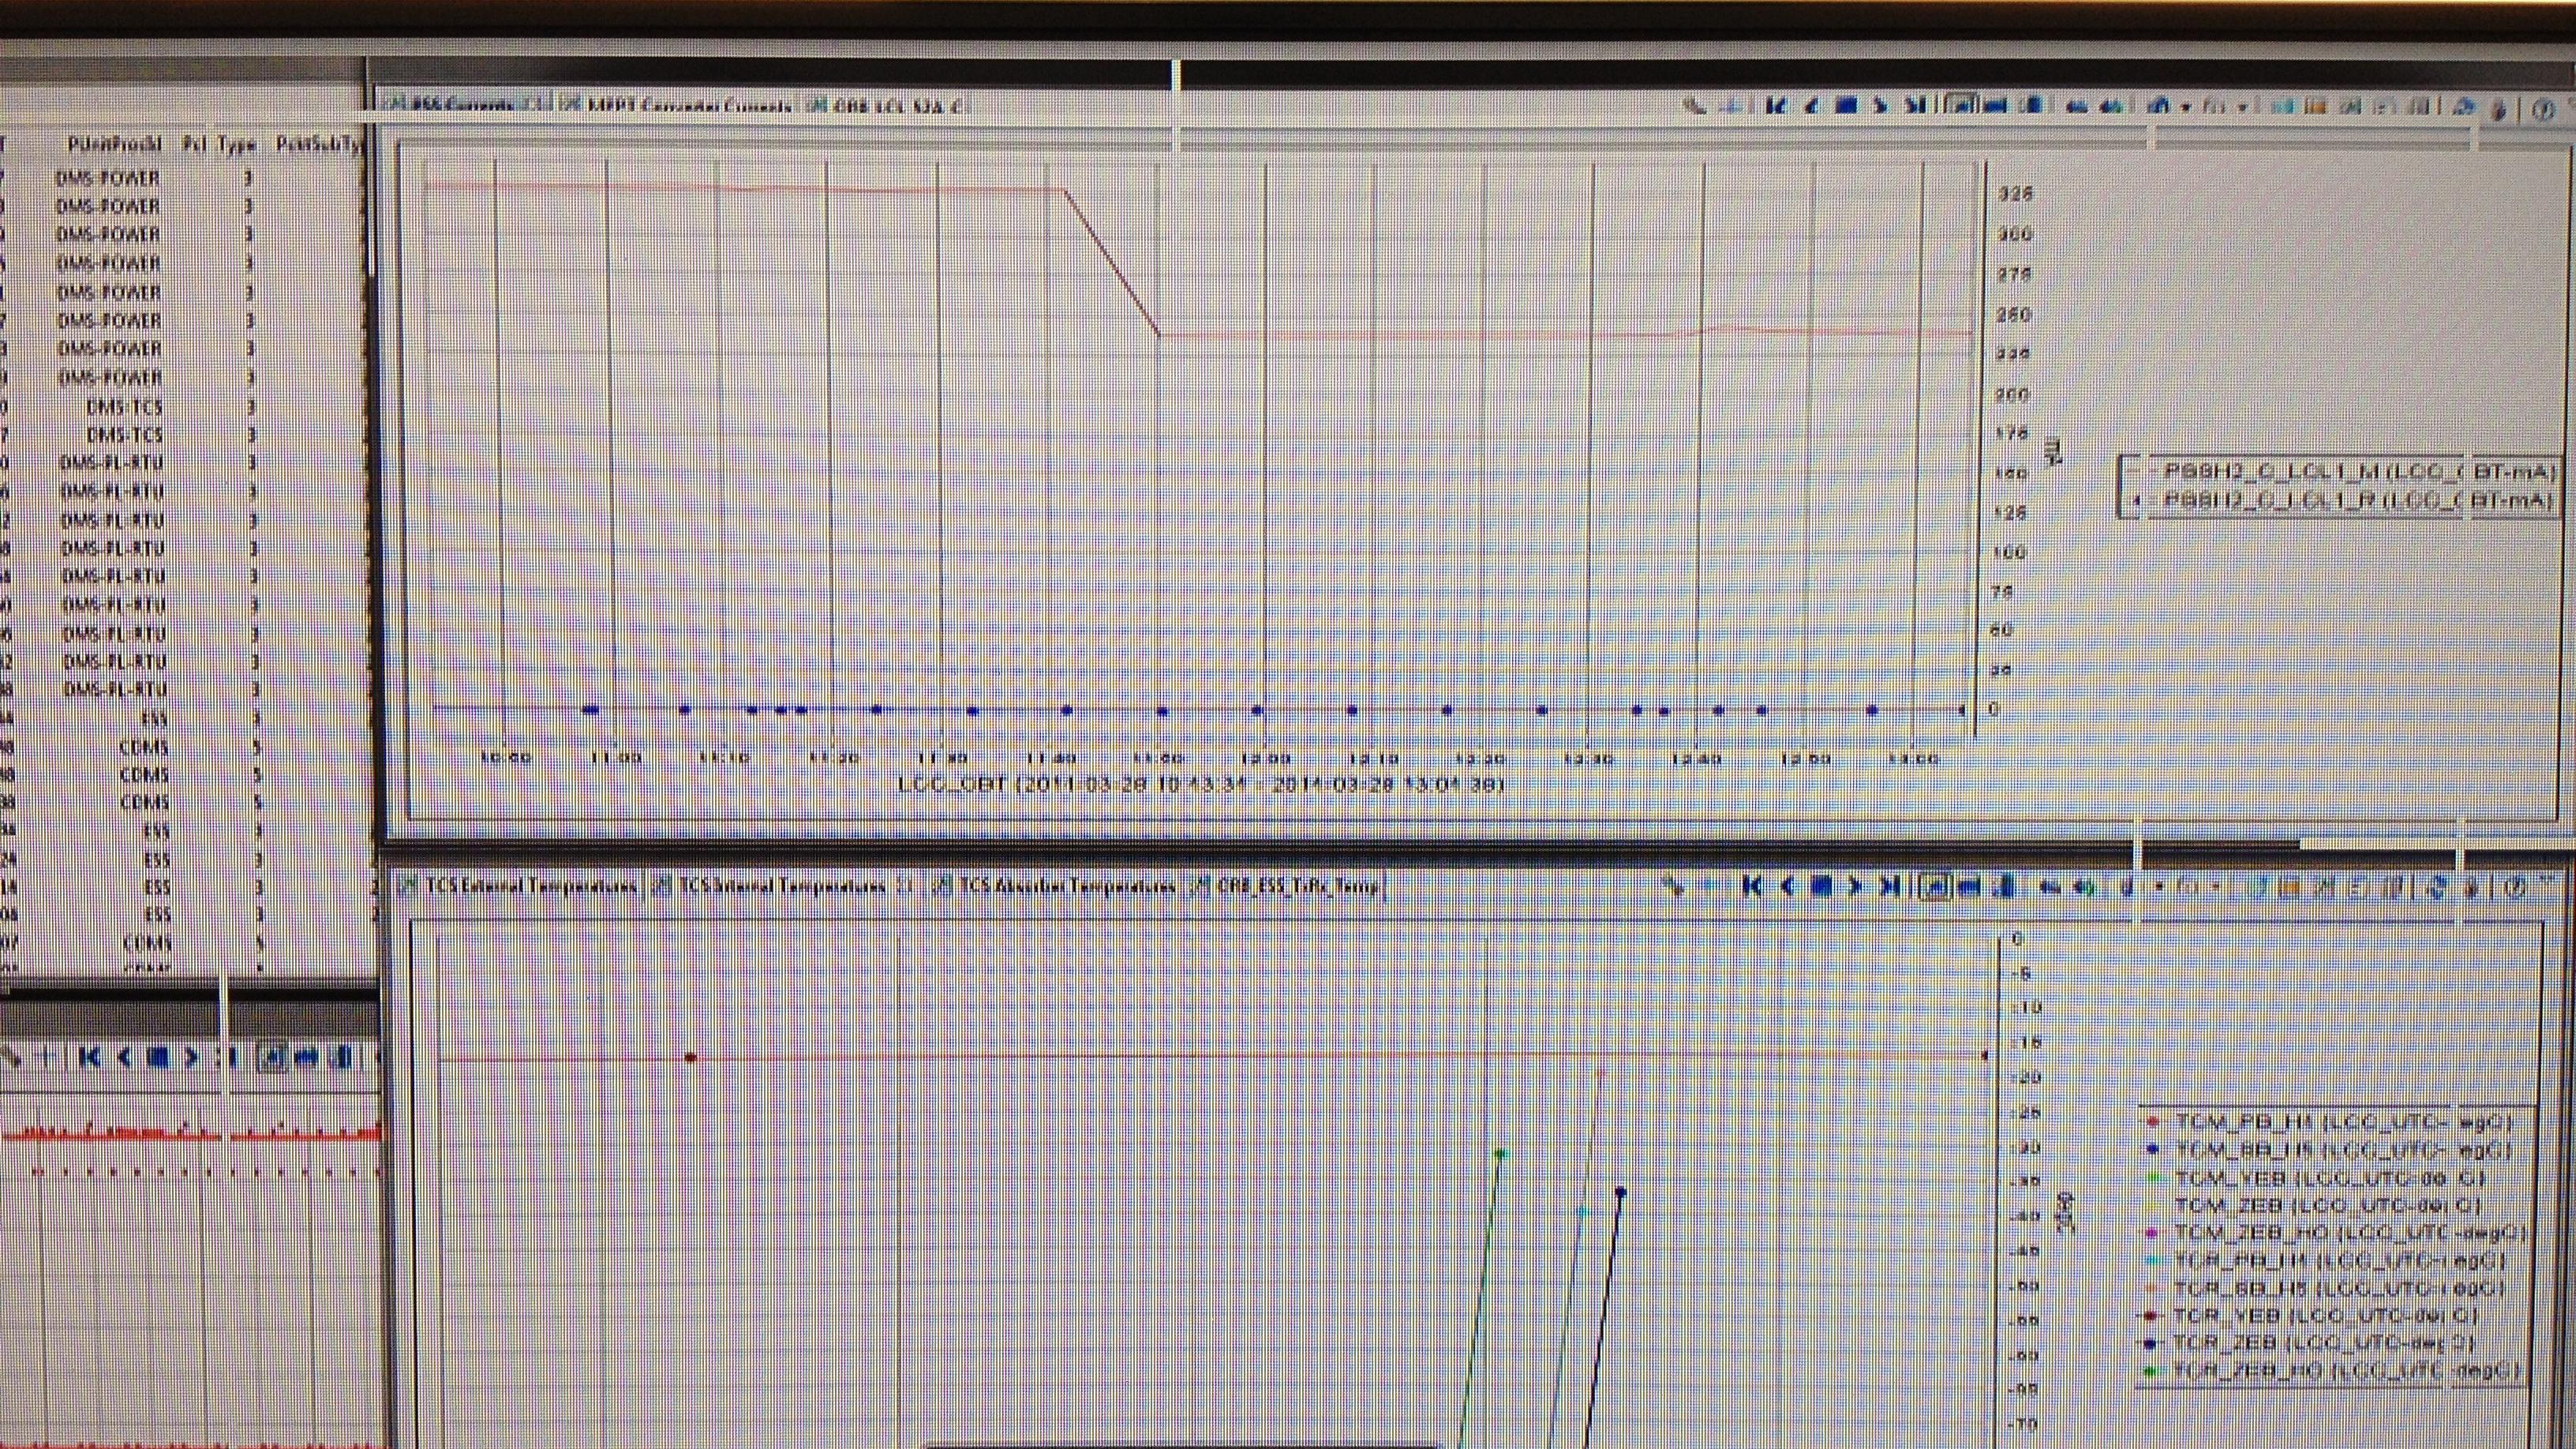Open the house icon dropdown arrow in top toolbar

(2185, 107)
